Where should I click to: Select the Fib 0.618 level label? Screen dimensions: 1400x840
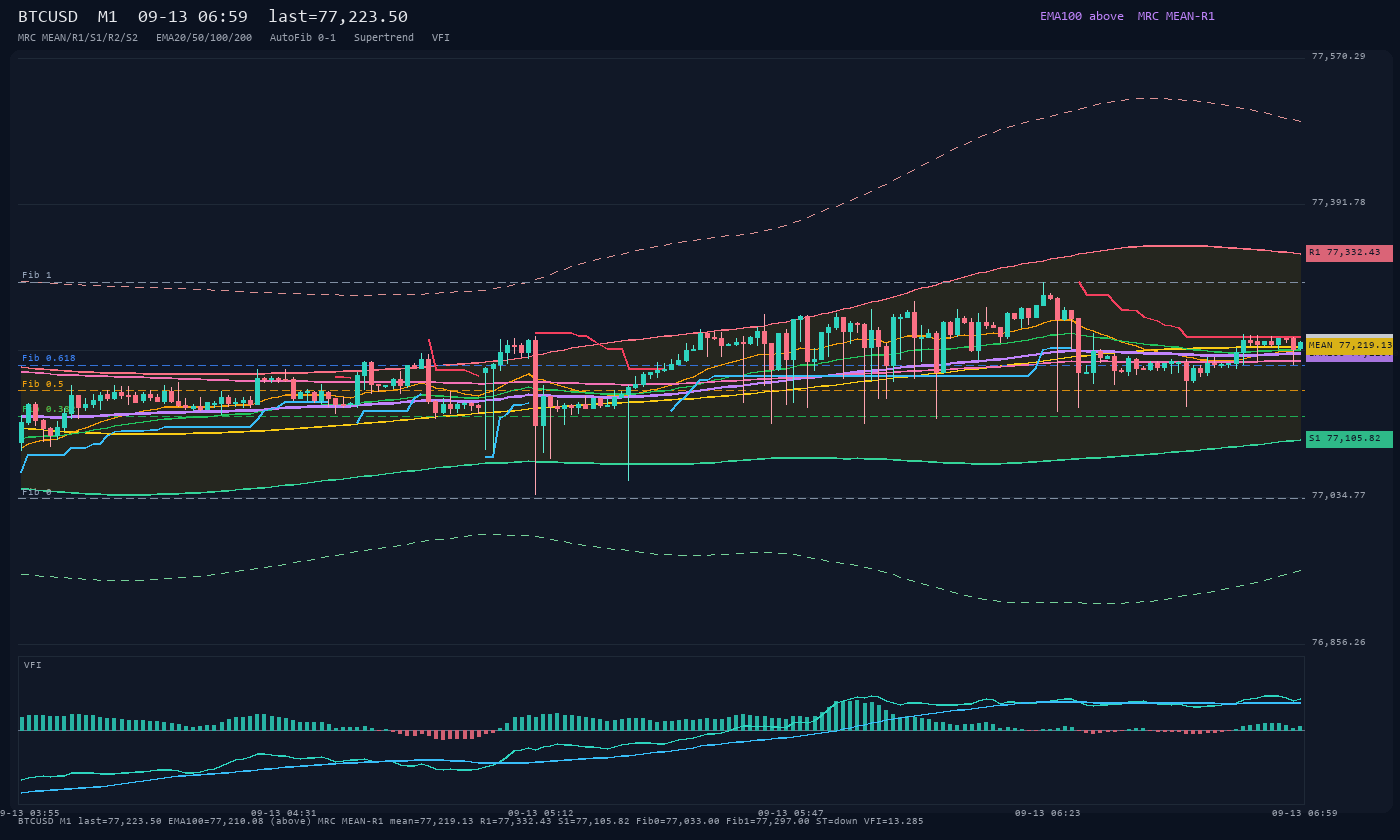point(49,358)
